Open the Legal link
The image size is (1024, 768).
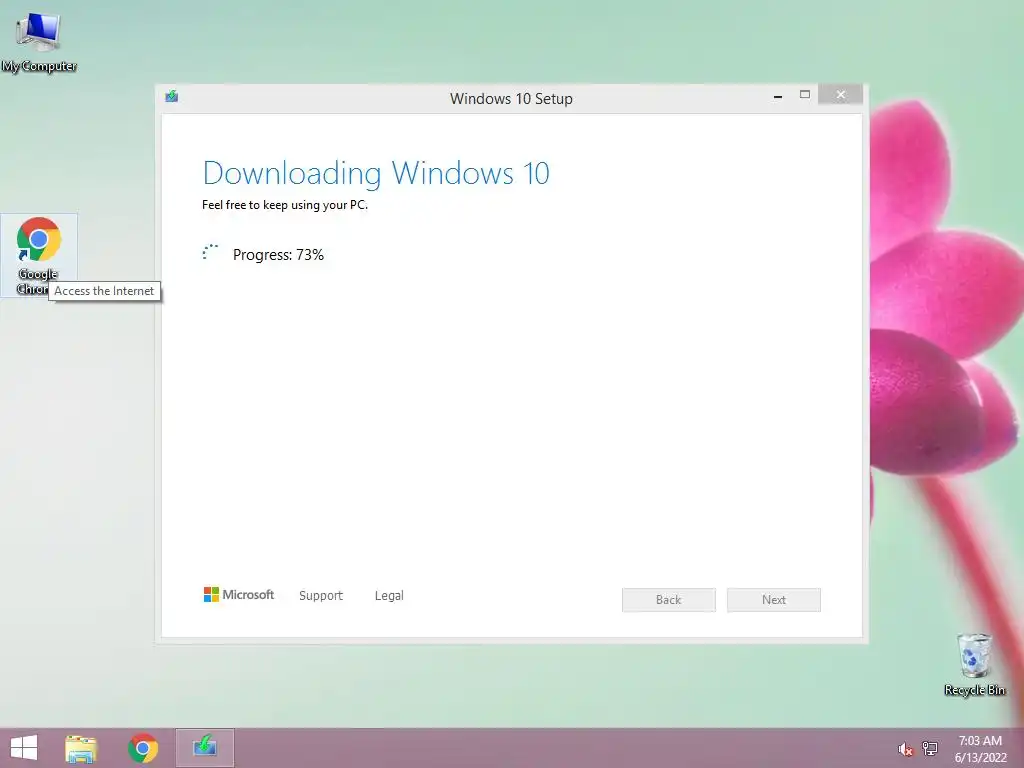coord(389,596)
